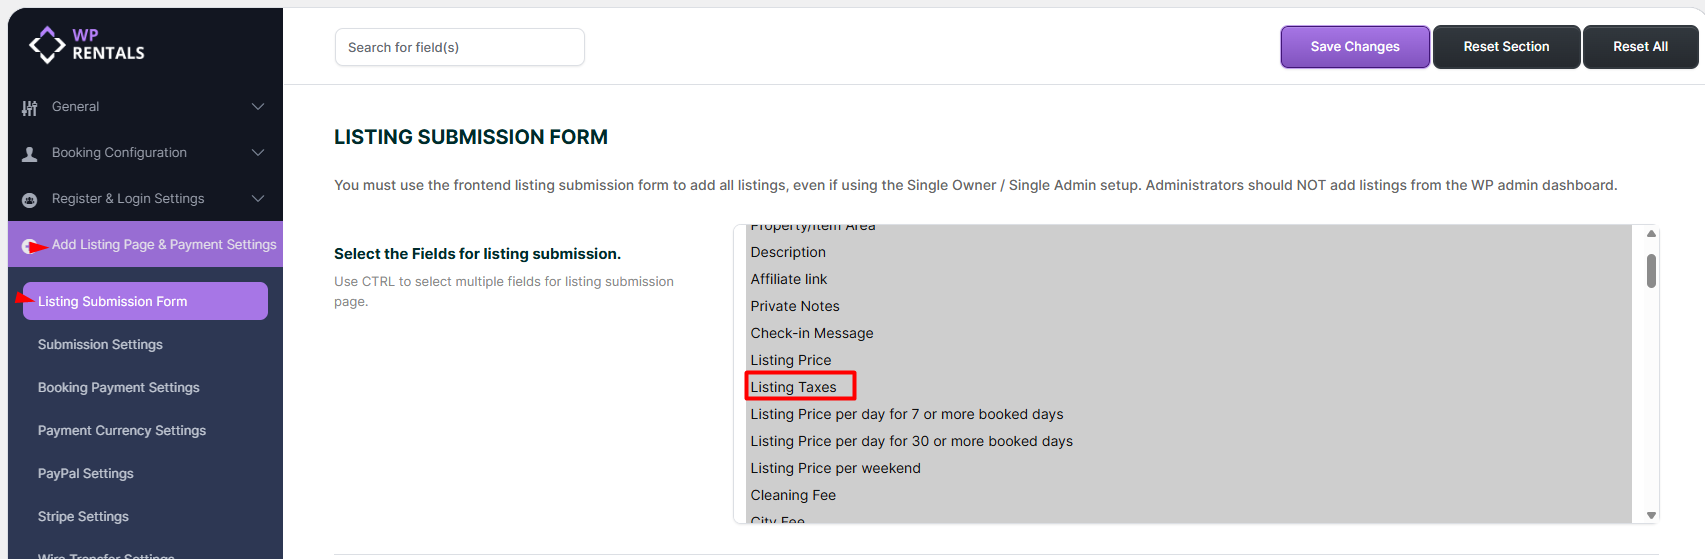Viewport: 1705px width, 559px height.
Task: Click the Reset Section button
Action: (1506, 47)
